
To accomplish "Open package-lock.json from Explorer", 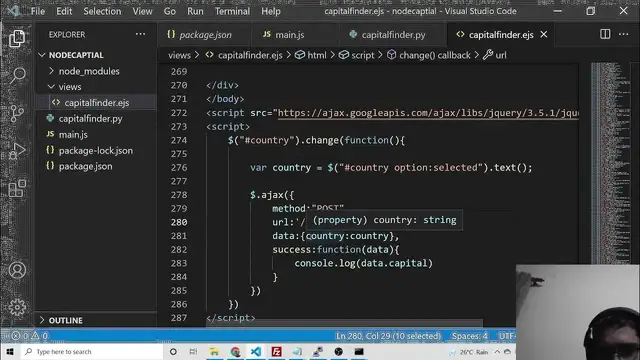I will (x=96, y=150).
